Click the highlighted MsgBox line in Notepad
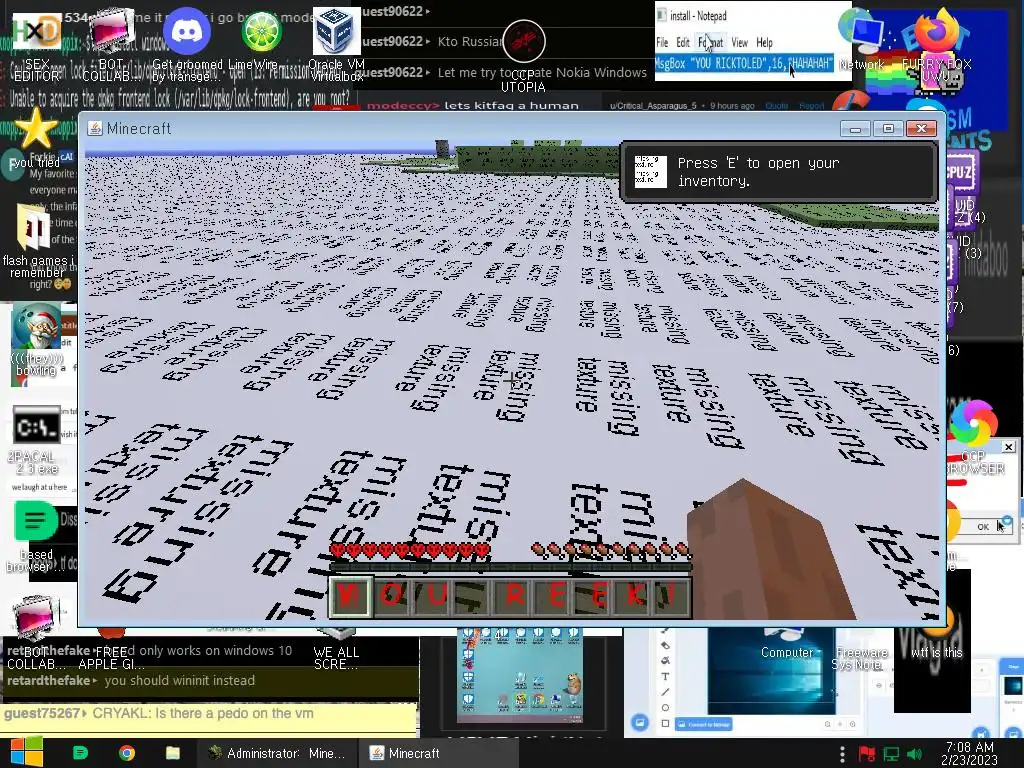Viewport: 1024px width, 768px height. click(744, 63)
